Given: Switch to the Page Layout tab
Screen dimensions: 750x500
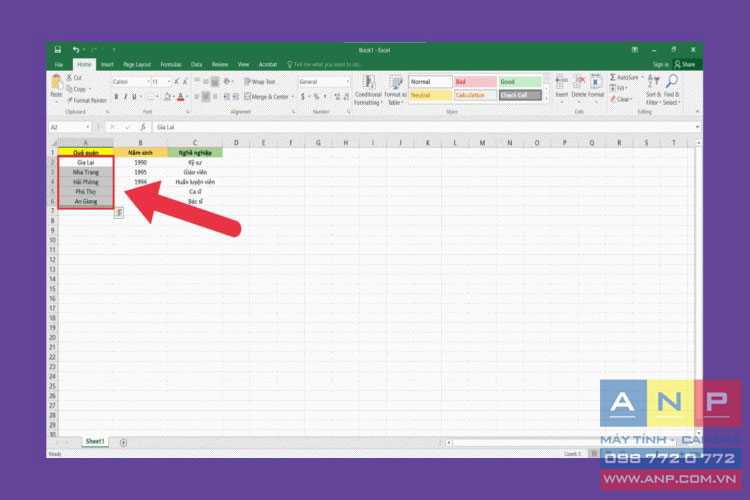Looking at the screenshot, I should point(137,64).
